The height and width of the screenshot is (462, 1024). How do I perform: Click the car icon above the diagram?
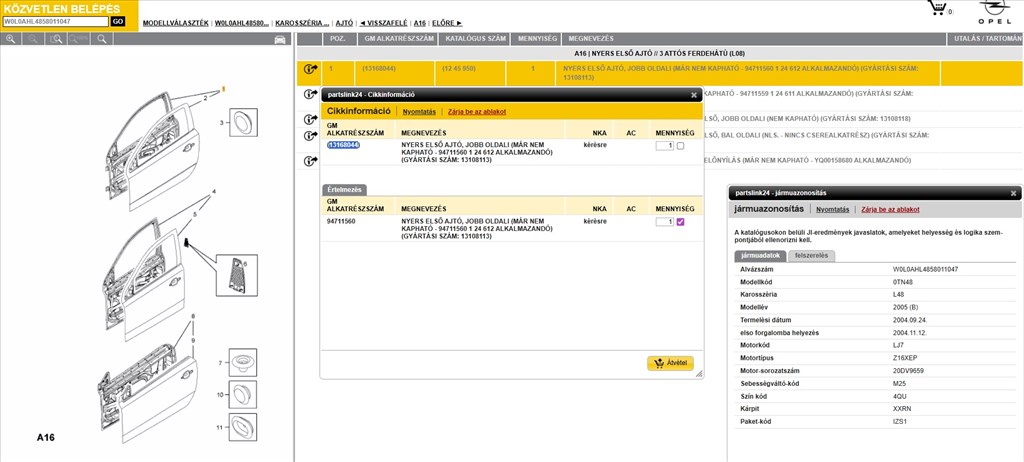(280, 39)
